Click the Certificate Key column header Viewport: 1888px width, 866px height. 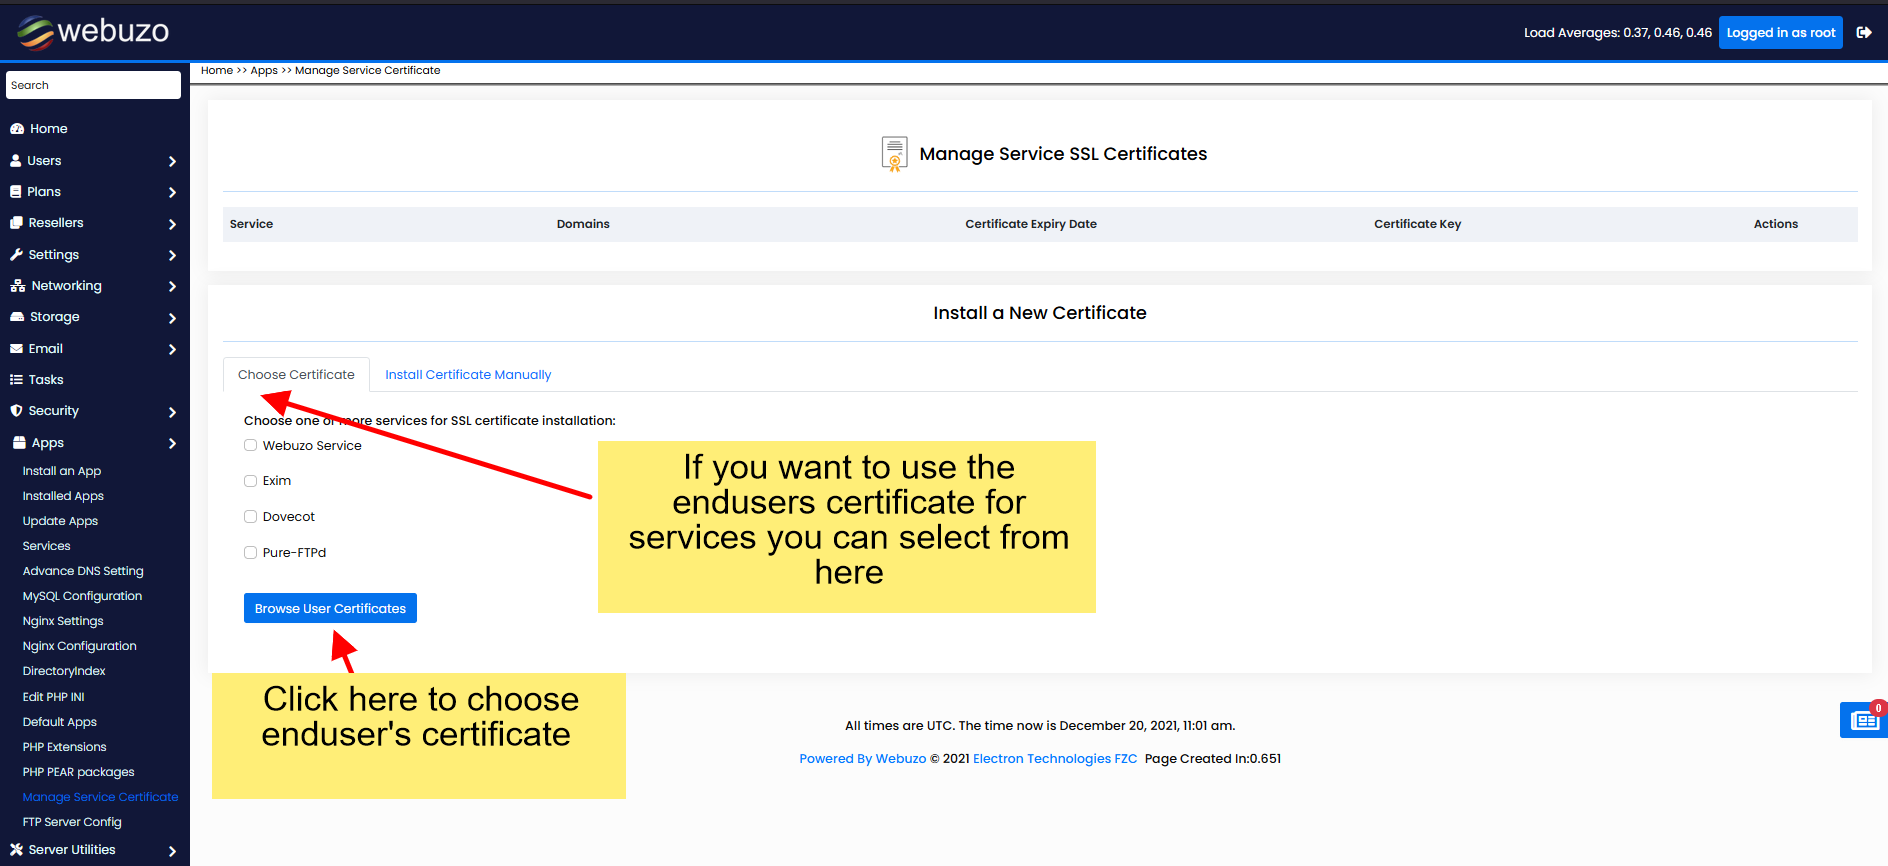[1417, 224]
